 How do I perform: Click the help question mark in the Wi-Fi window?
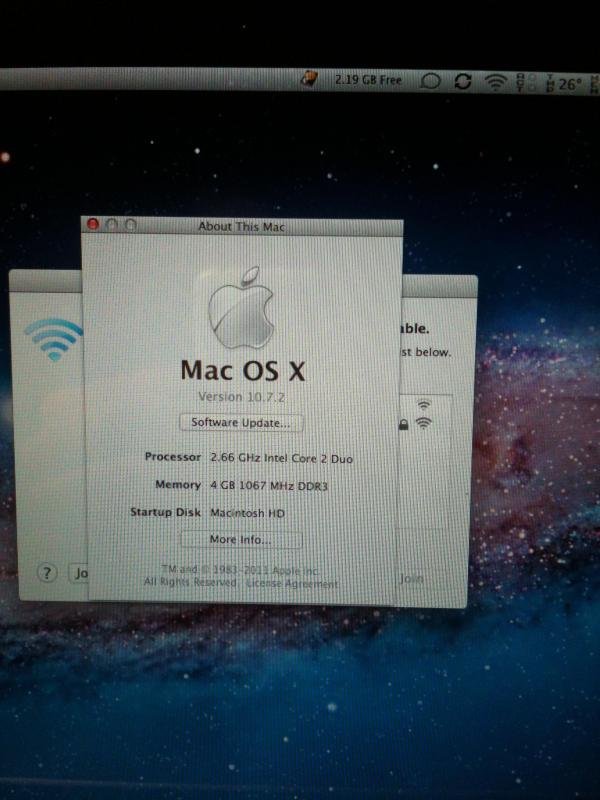coord(47,573)
